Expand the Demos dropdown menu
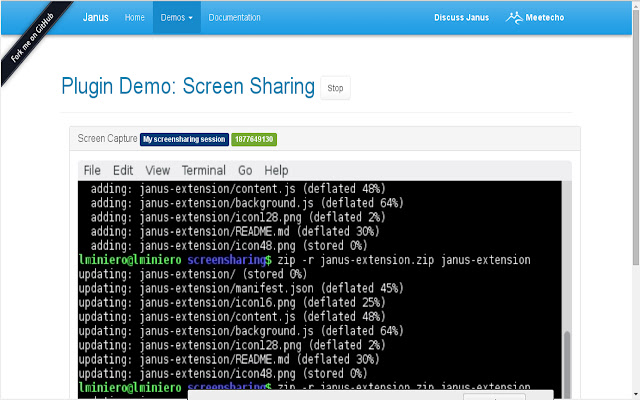The height and width of the screenshot is (400, 640). click(176, 17)
